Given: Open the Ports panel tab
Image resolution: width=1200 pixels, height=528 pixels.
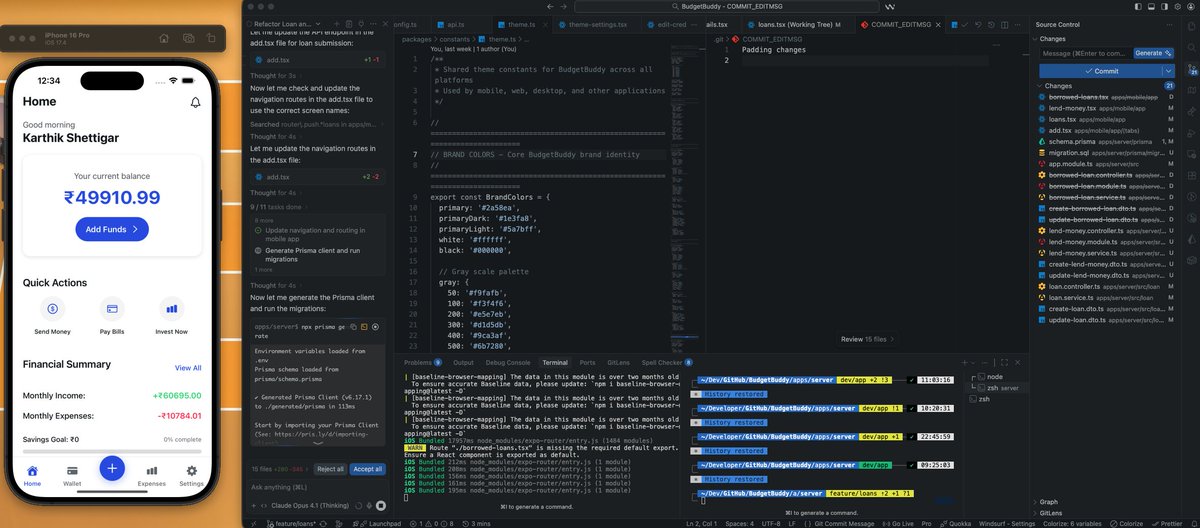Looking at the screenshot, I should pyautogui.click(x=587, y=362).
